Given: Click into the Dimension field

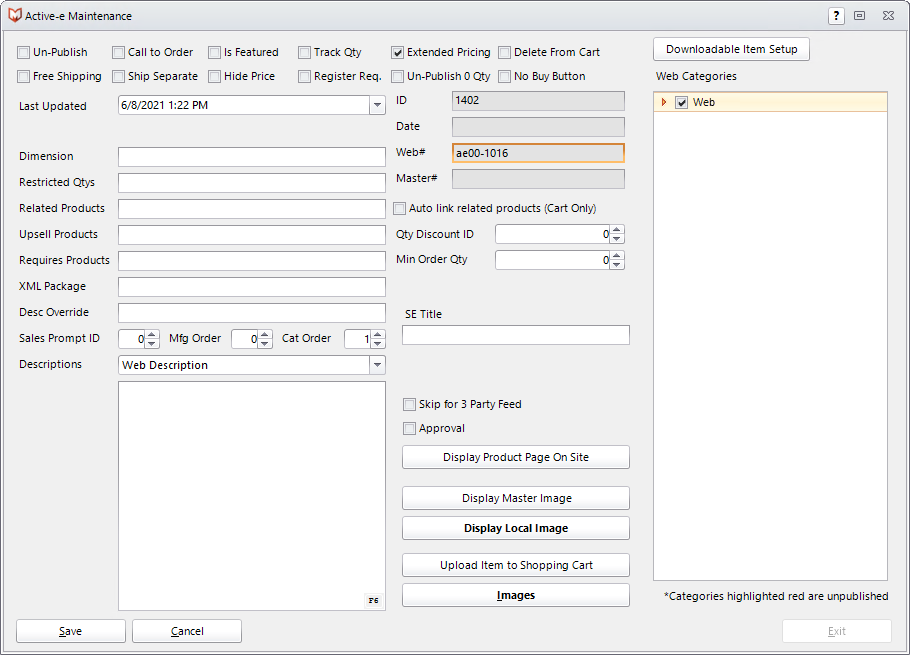Looking at the screenshot, I should (252, 157).
